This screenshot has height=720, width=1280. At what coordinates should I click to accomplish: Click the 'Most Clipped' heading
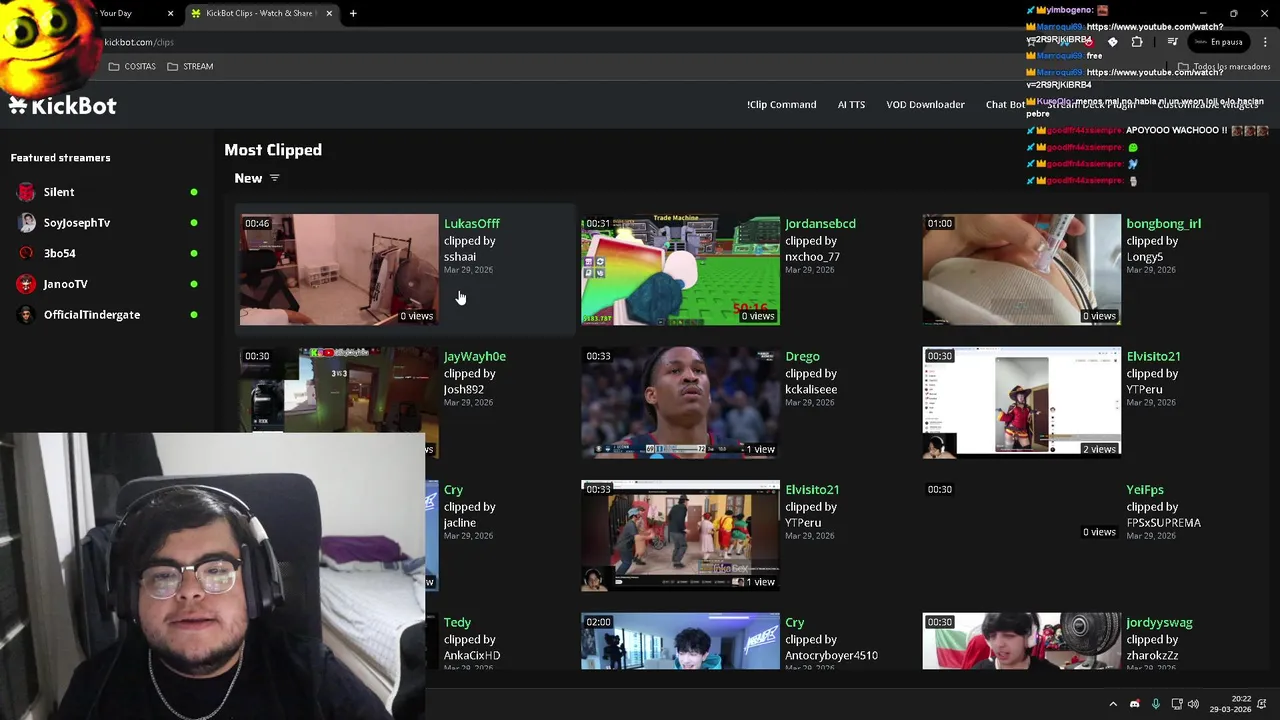273,150
